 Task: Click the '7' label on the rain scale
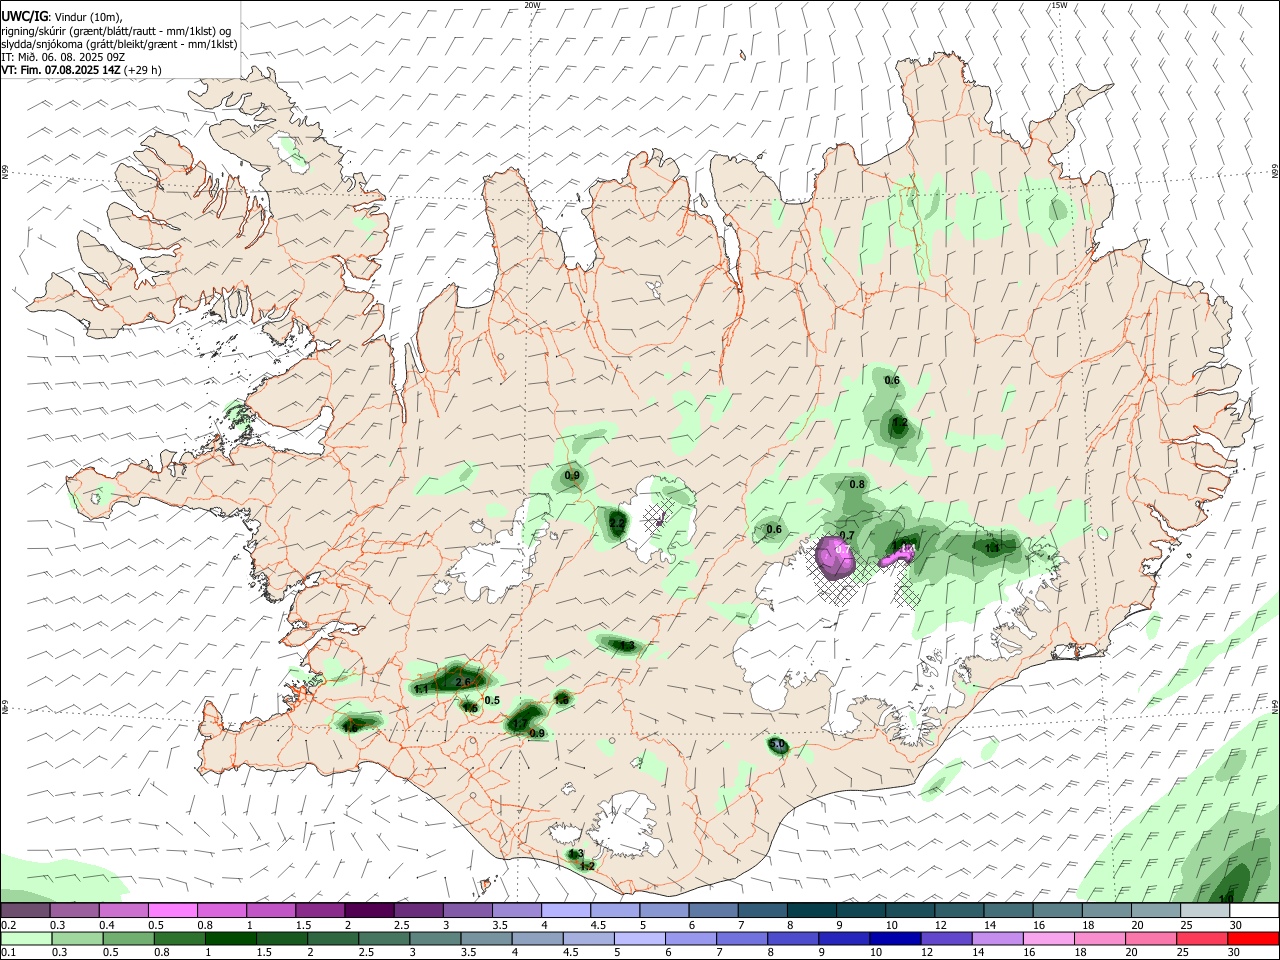(x=719, y=953)
